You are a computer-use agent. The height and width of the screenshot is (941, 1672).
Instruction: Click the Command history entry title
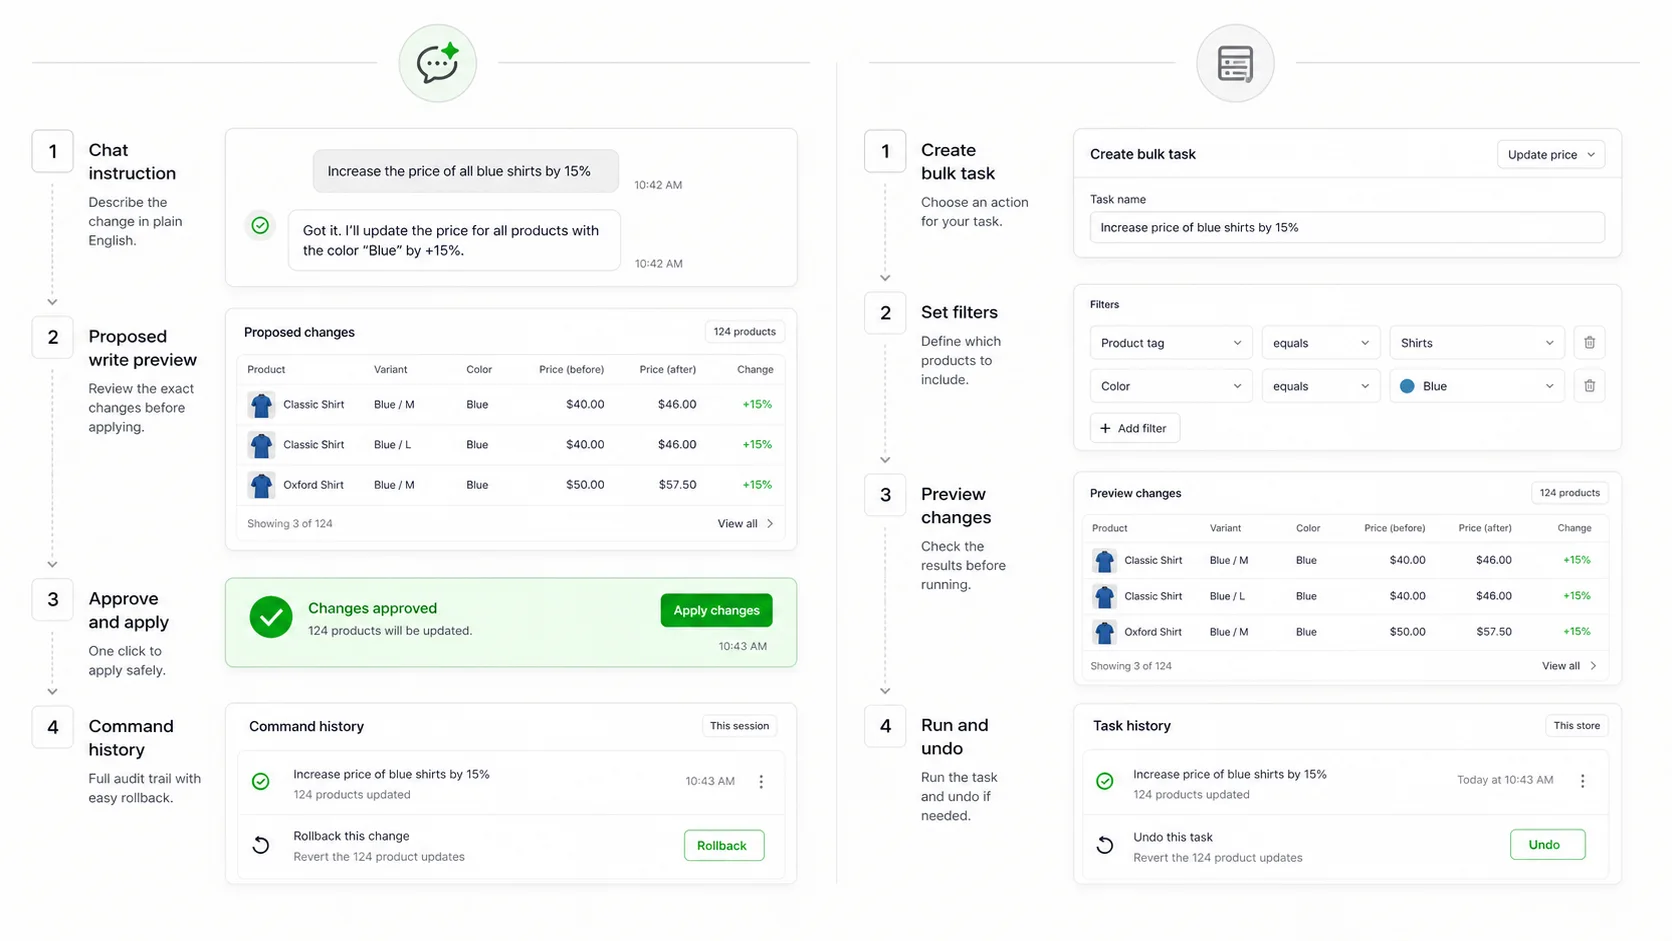click(391, 774)
